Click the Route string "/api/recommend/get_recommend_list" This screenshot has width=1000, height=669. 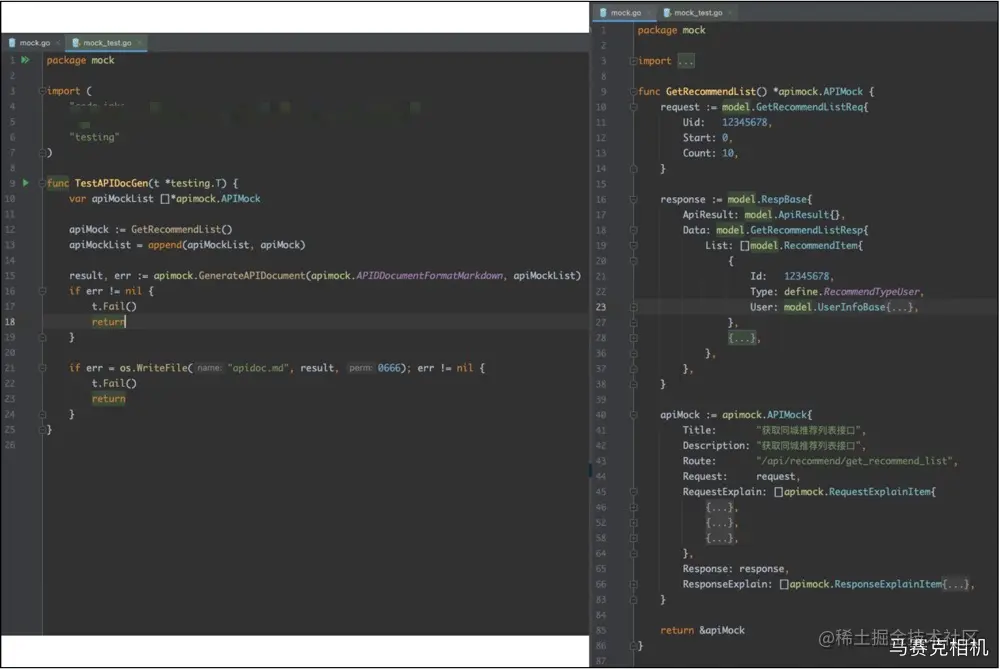click(x=855, y=461)
